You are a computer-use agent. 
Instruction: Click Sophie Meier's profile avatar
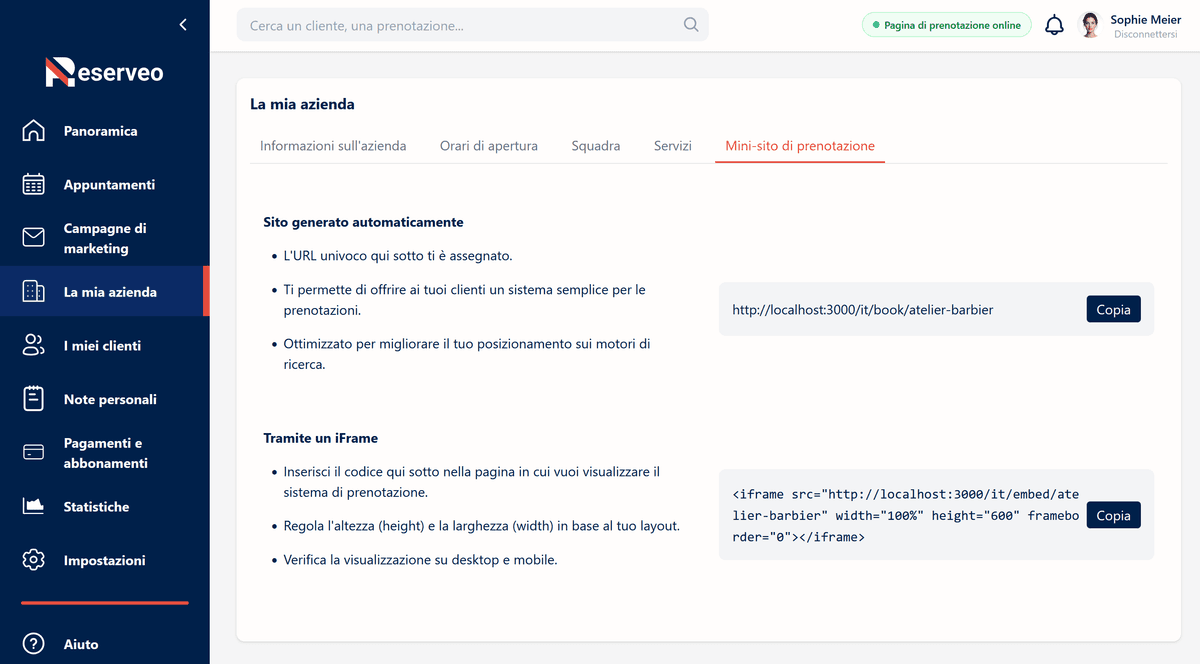tap(1090, 25)
